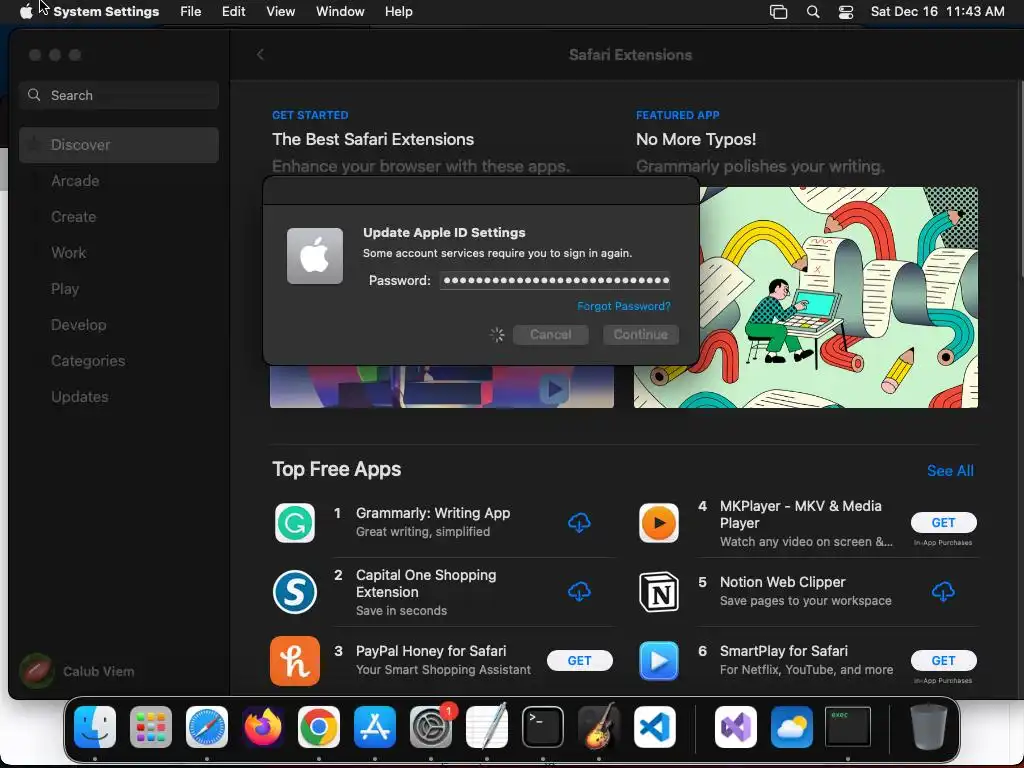
Task: Click the Grammarly app icon
Action: pyautogui.click(x=295, y=522)
